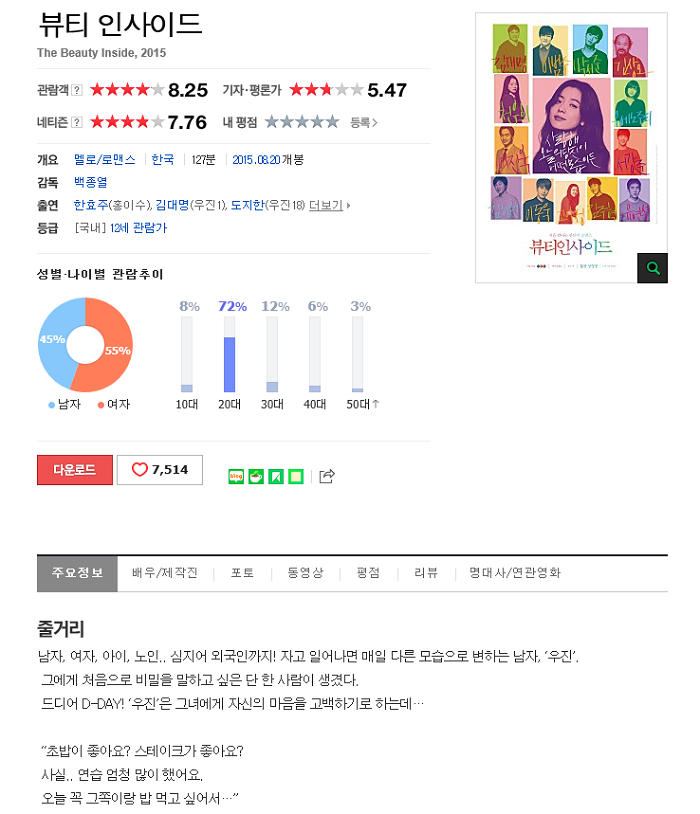This screenshot has height=814, width=700.
Task: Switch to the 배우/제작진 tab
Action: pyautogui.click(x=165, y=573)
